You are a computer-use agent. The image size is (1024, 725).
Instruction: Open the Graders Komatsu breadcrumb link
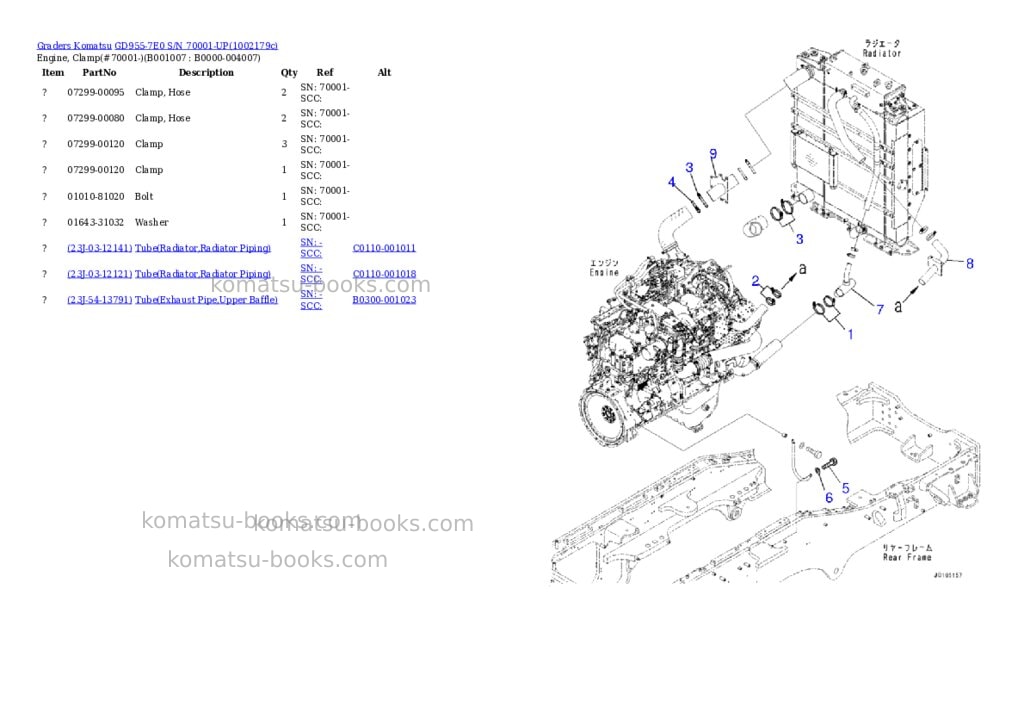(74, 46)
